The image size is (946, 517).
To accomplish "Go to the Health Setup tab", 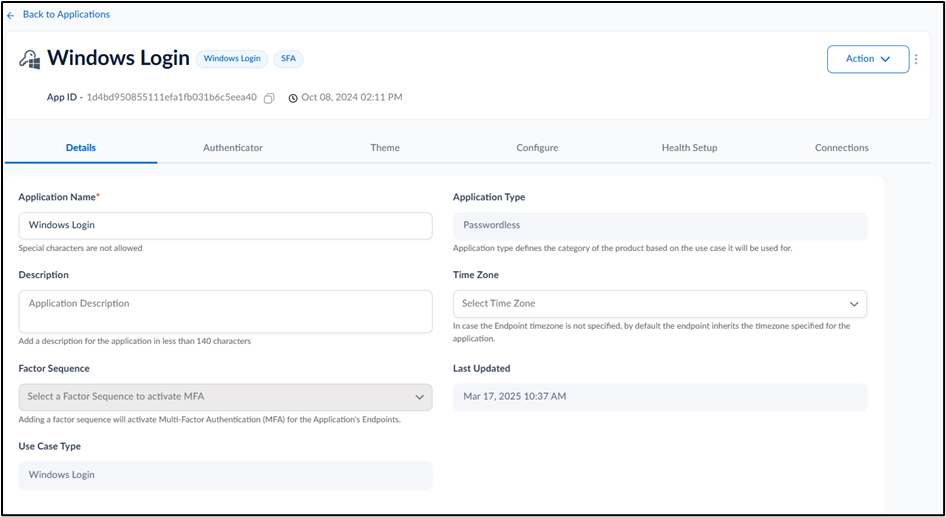I will coord(690,147).
